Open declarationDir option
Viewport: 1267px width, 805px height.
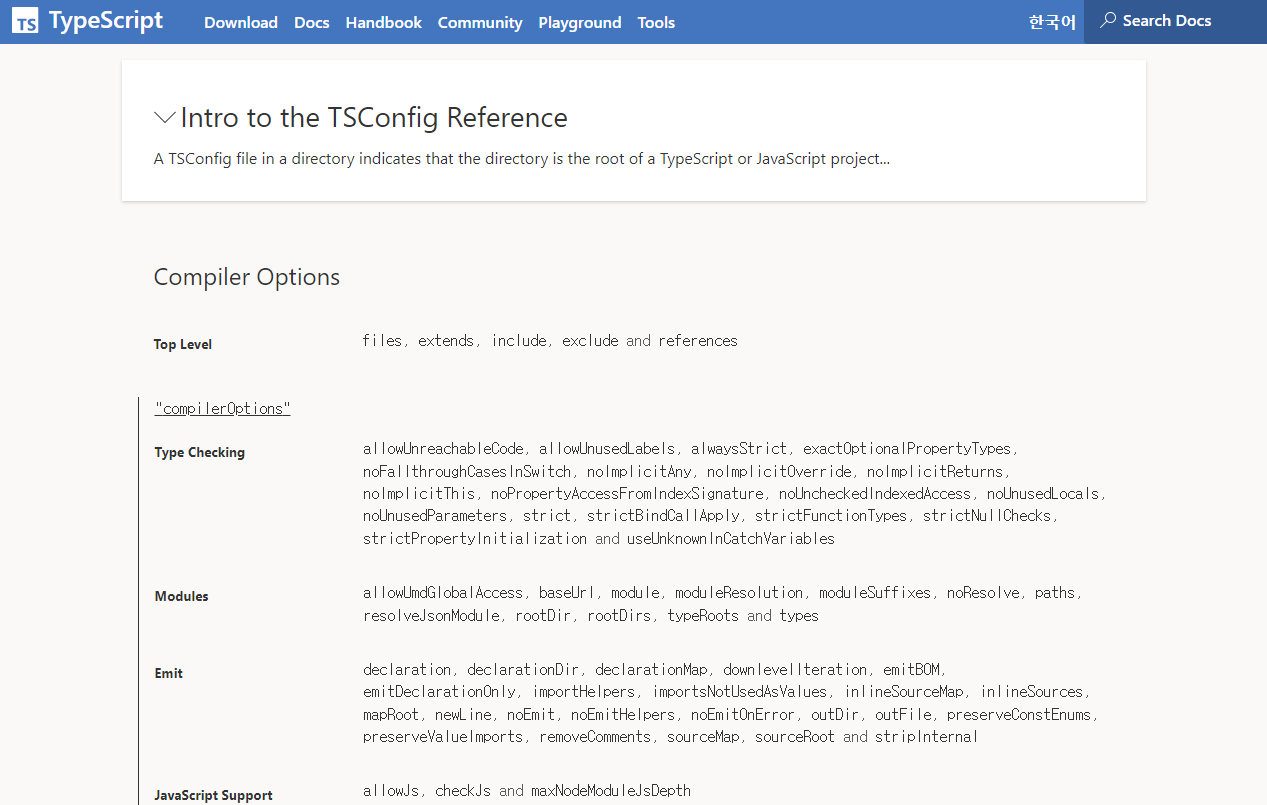click(x=523, y=670)
